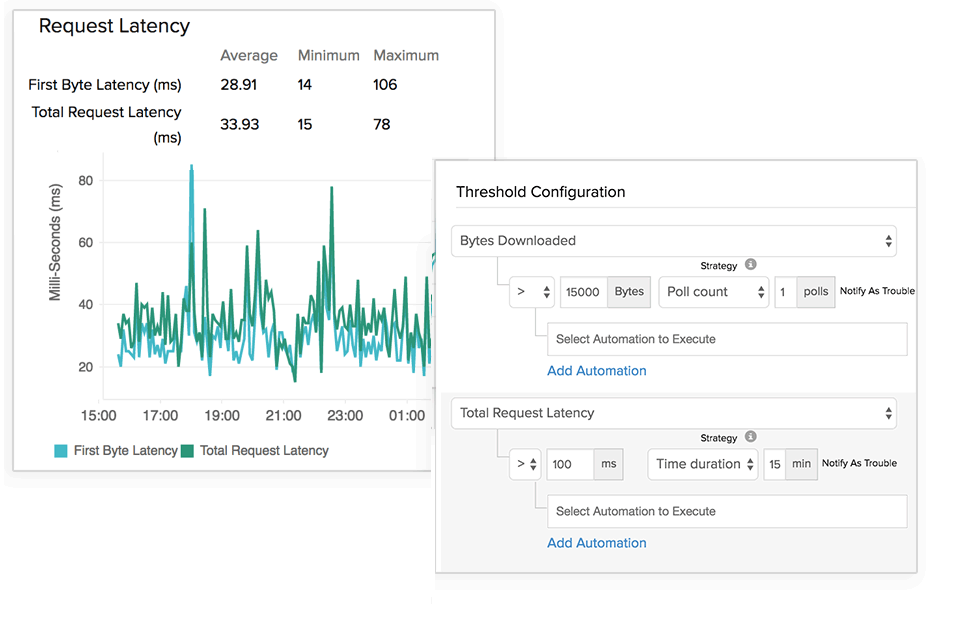Open the Bytes Downloaded metric dropdown
Image resolution: width=960 pixels, height=640 pixels.
[x=674, y=240]
